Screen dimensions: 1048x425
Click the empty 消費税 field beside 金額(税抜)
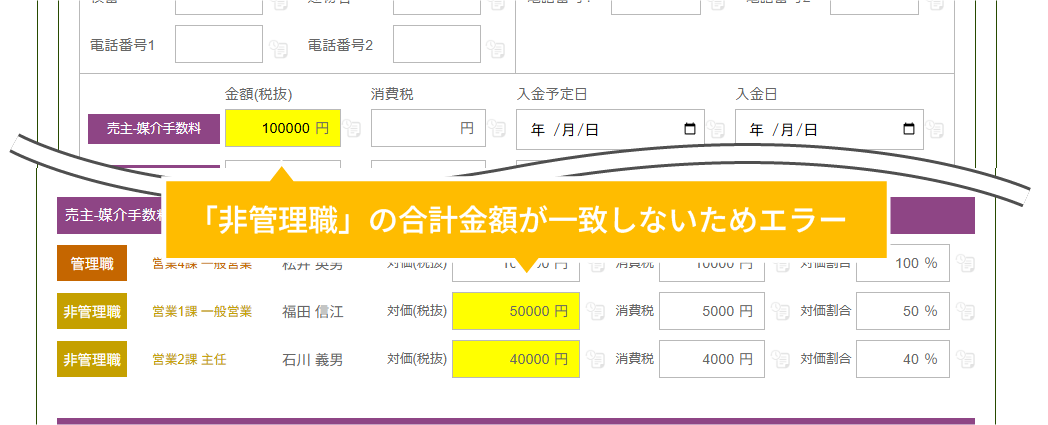pos(427,128)
